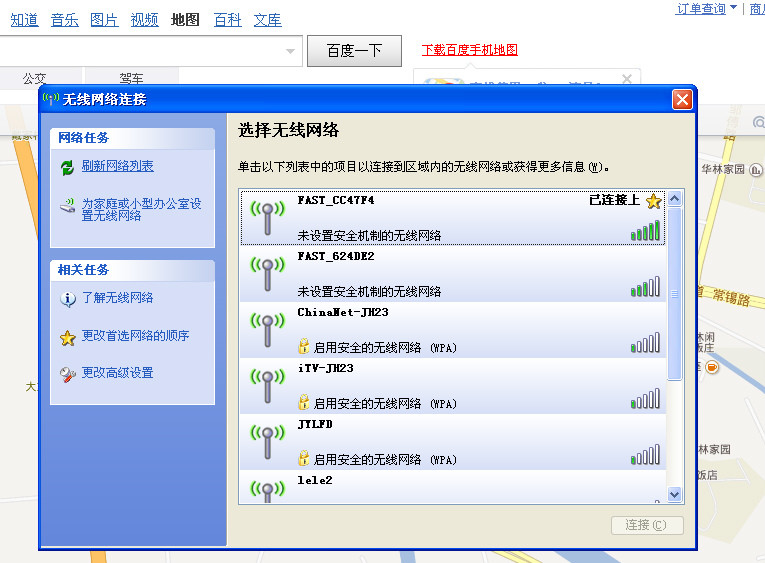
Task: Select the JYLFD network name
Action: tap(315, 424)
